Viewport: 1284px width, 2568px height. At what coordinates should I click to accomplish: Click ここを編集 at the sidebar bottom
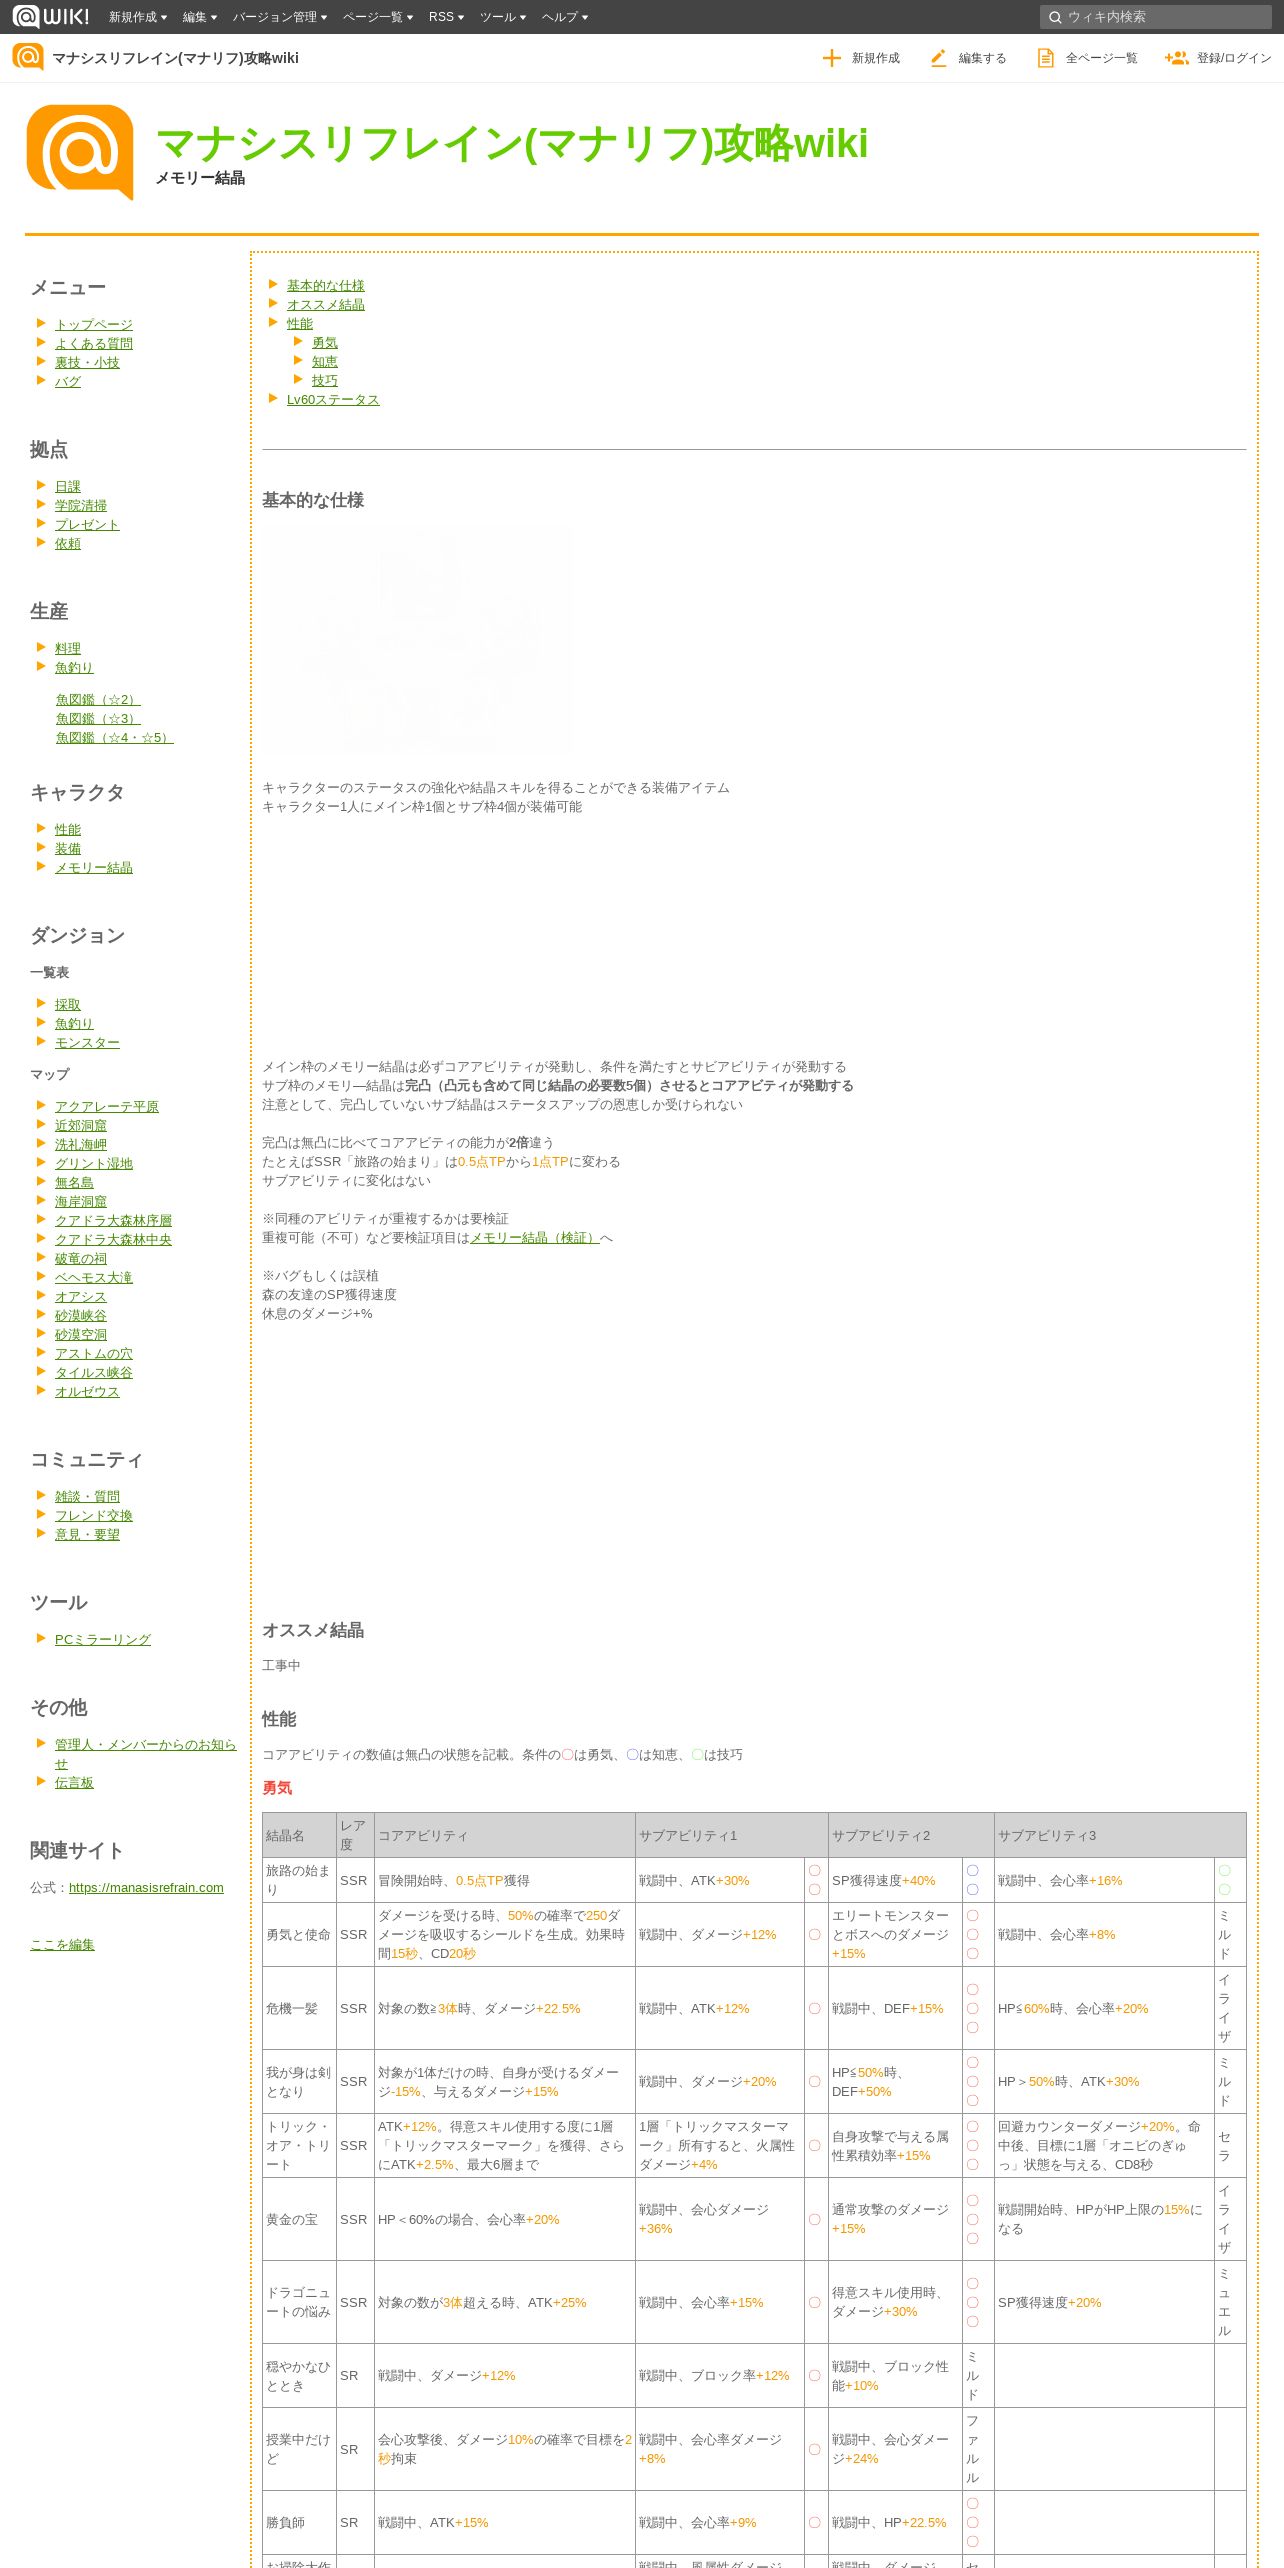(x=62, y=1945)
